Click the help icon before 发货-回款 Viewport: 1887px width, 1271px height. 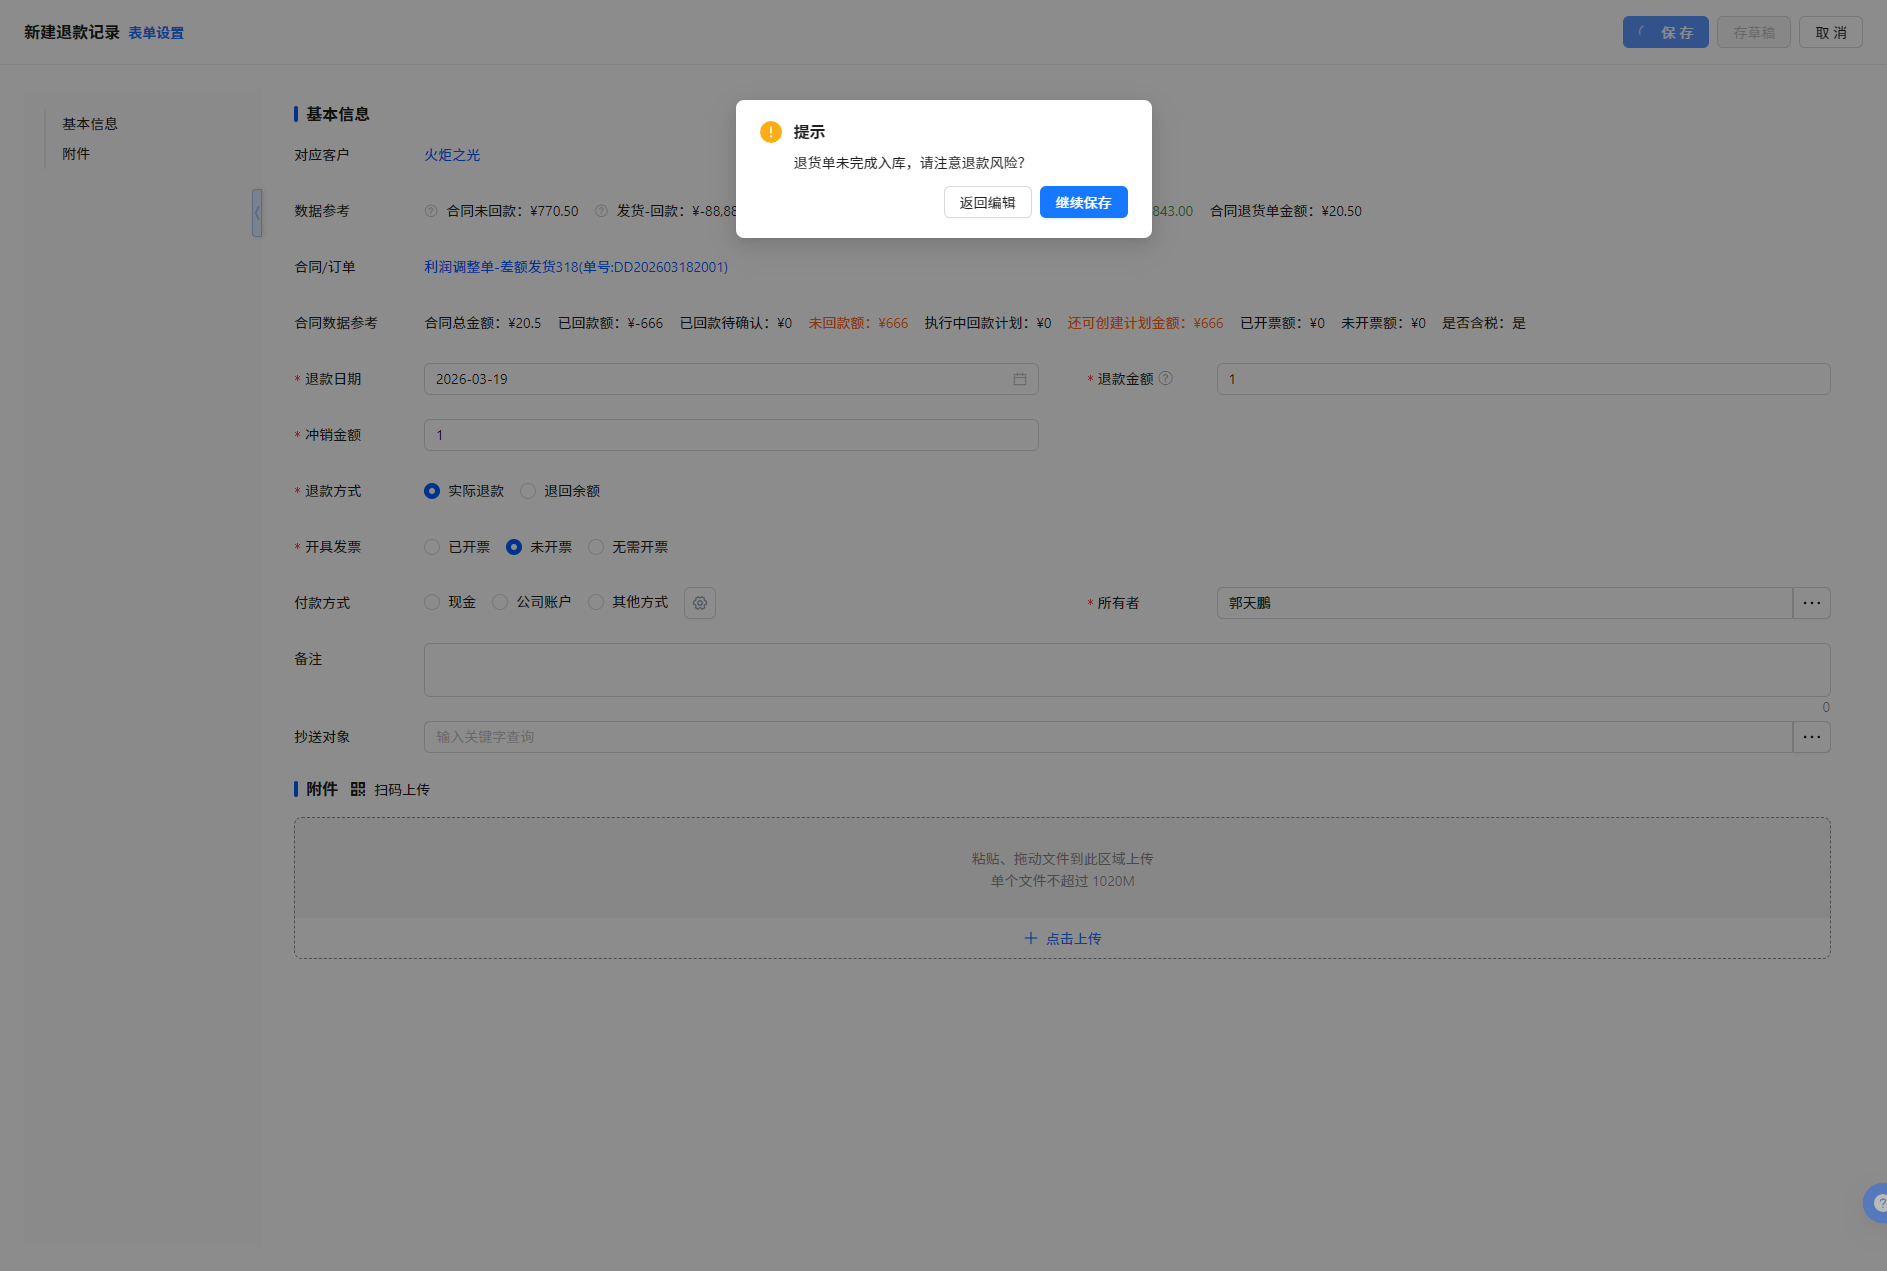tap(601, 211)
